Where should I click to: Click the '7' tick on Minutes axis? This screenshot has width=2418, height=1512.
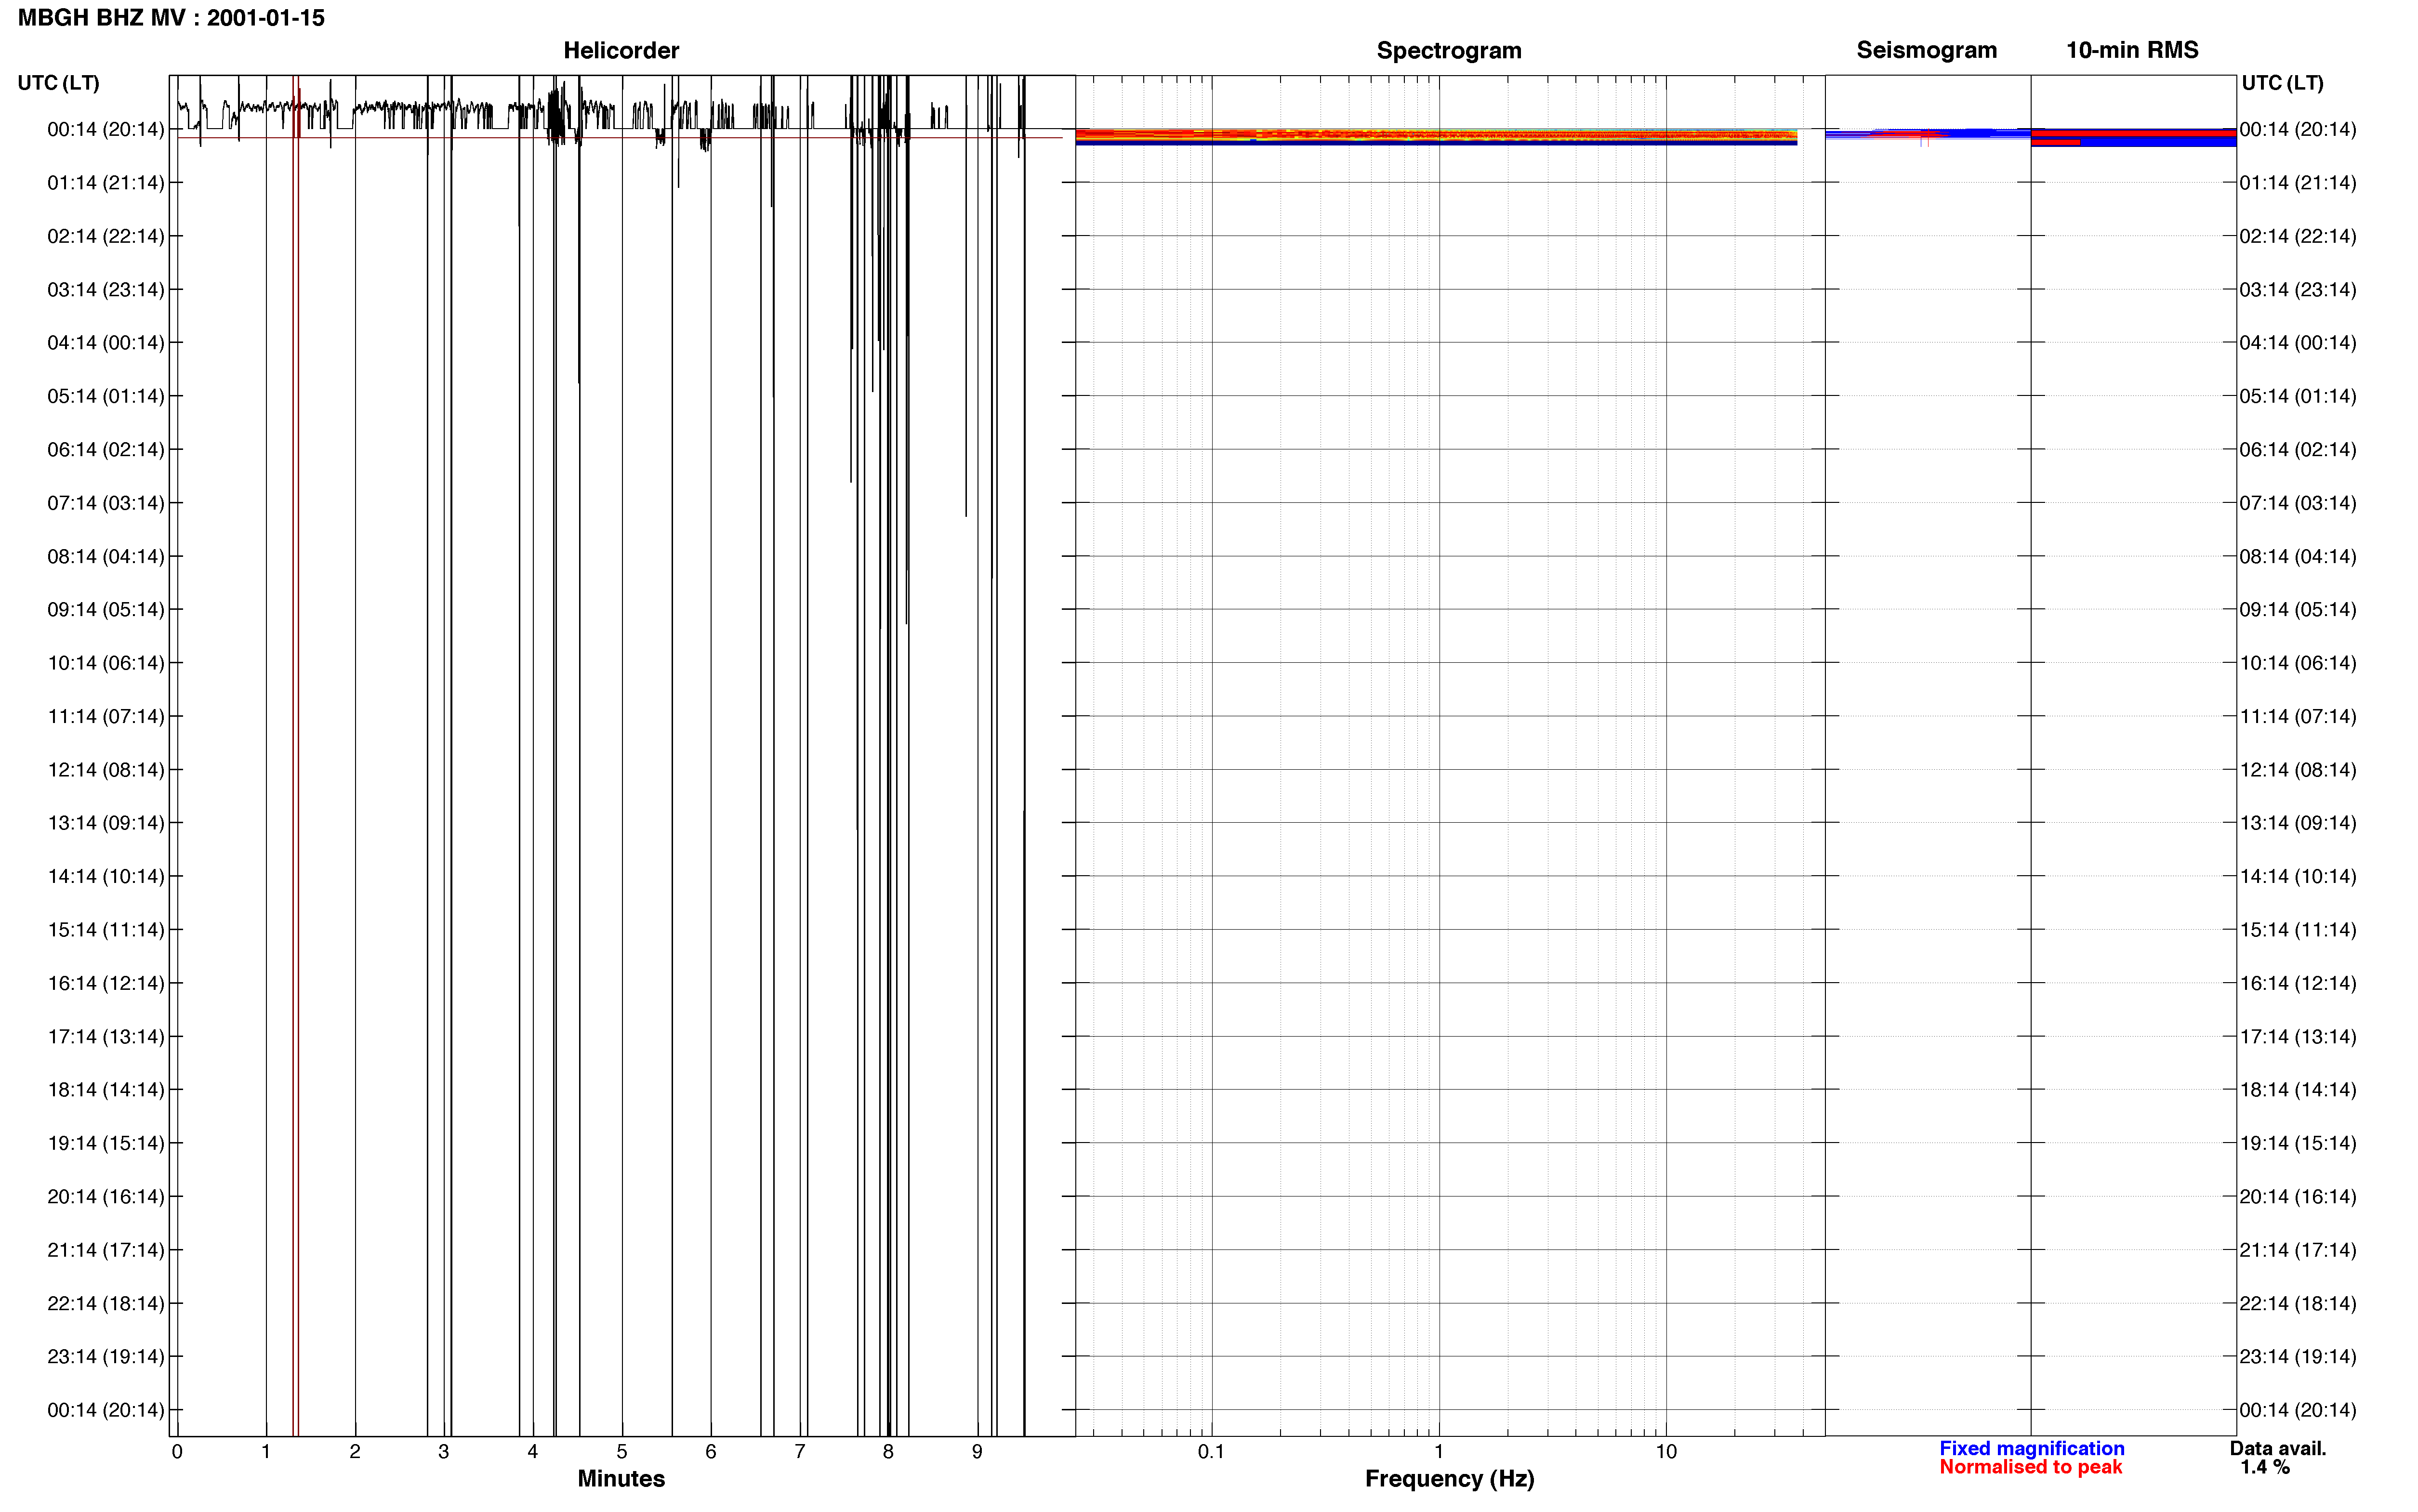click(800, 1452)
